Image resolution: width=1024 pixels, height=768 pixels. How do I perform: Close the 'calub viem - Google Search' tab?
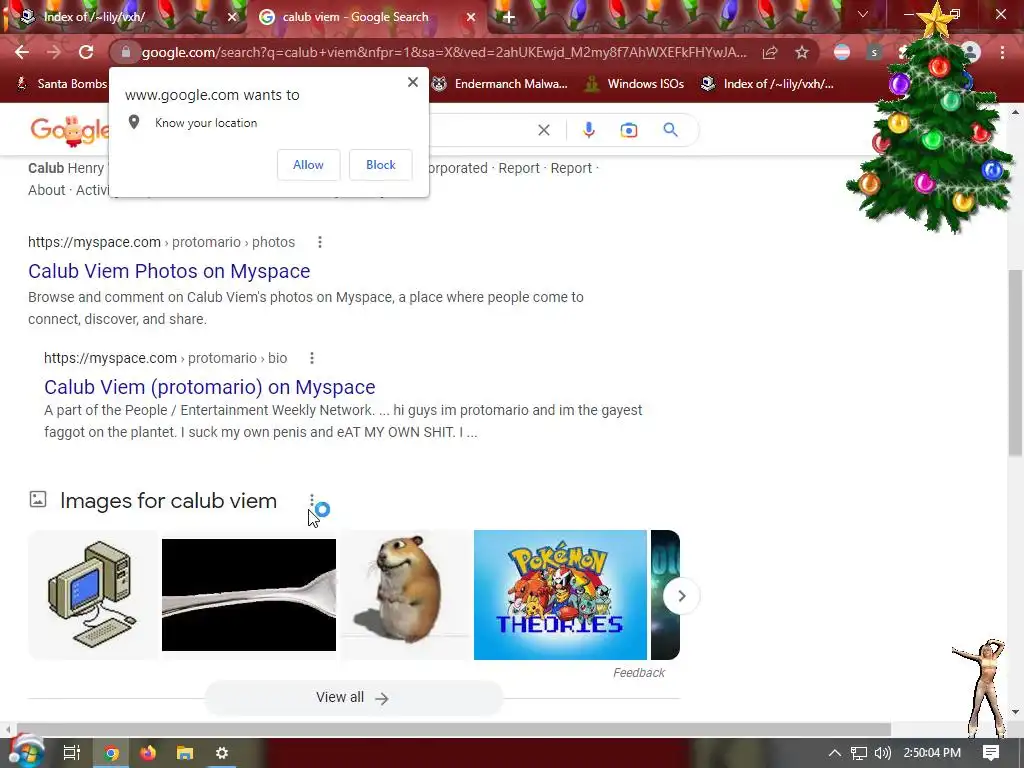click(x=470, y=17)
